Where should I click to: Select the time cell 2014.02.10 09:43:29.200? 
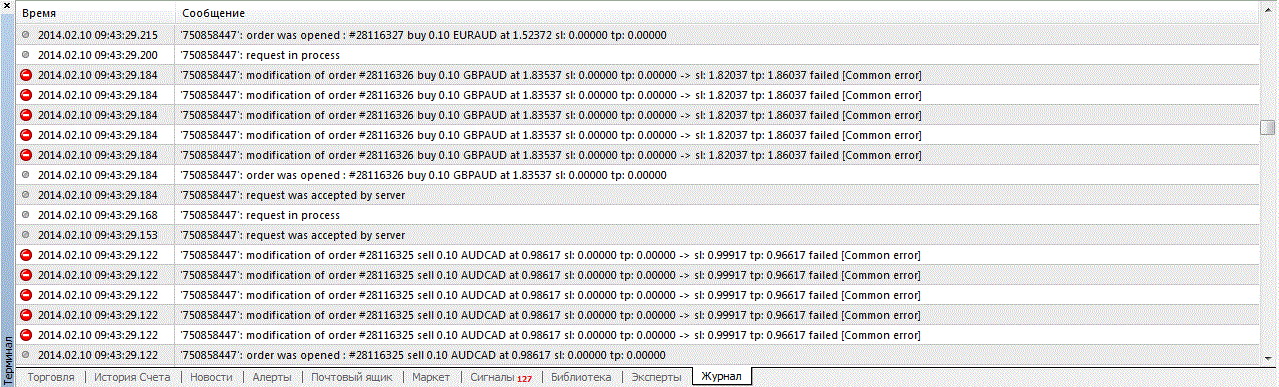pos(98,55)
